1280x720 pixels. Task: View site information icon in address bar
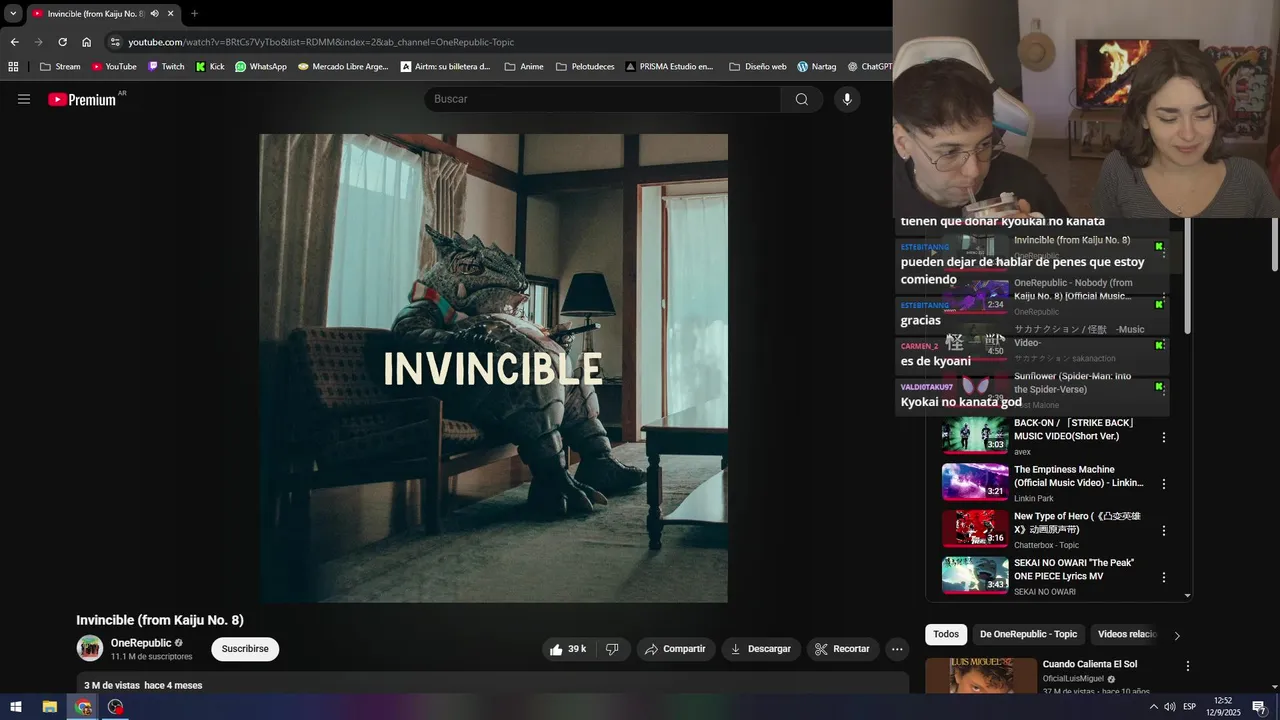115,42
